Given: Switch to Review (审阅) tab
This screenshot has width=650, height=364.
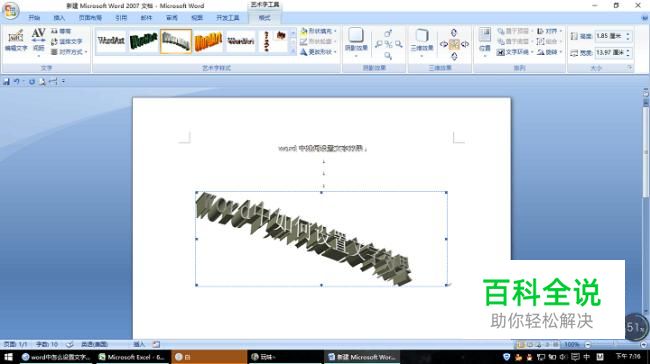Looking at the screenshot, I should [172, 18].
